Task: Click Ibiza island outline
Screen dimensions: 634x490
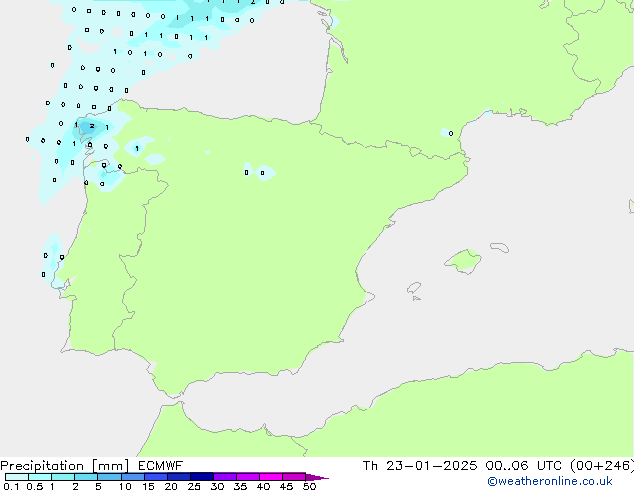Action: click(414, 288)
